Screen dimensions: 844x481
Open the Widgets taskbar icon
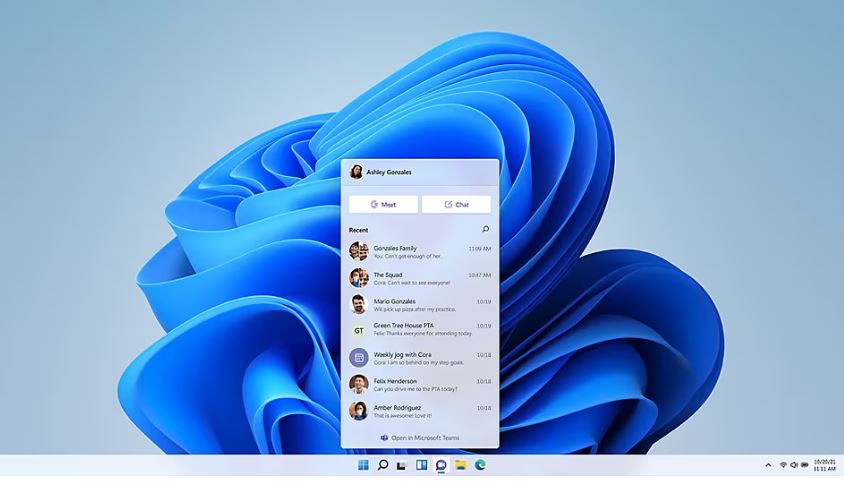click(421, 465)
